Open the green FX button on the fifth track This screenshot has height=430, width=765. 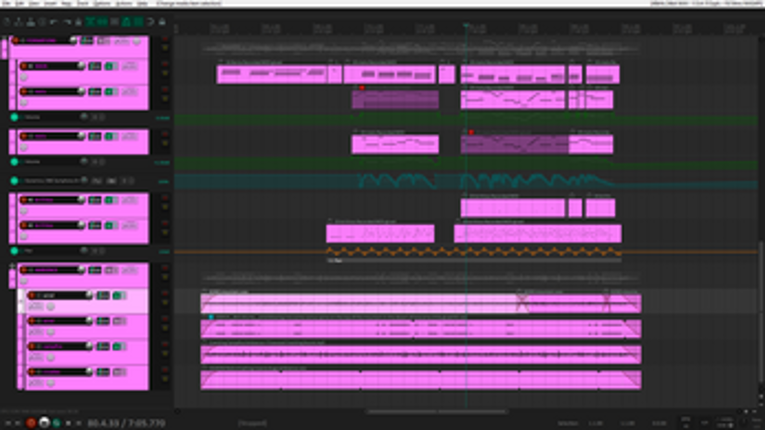[111, 200]
